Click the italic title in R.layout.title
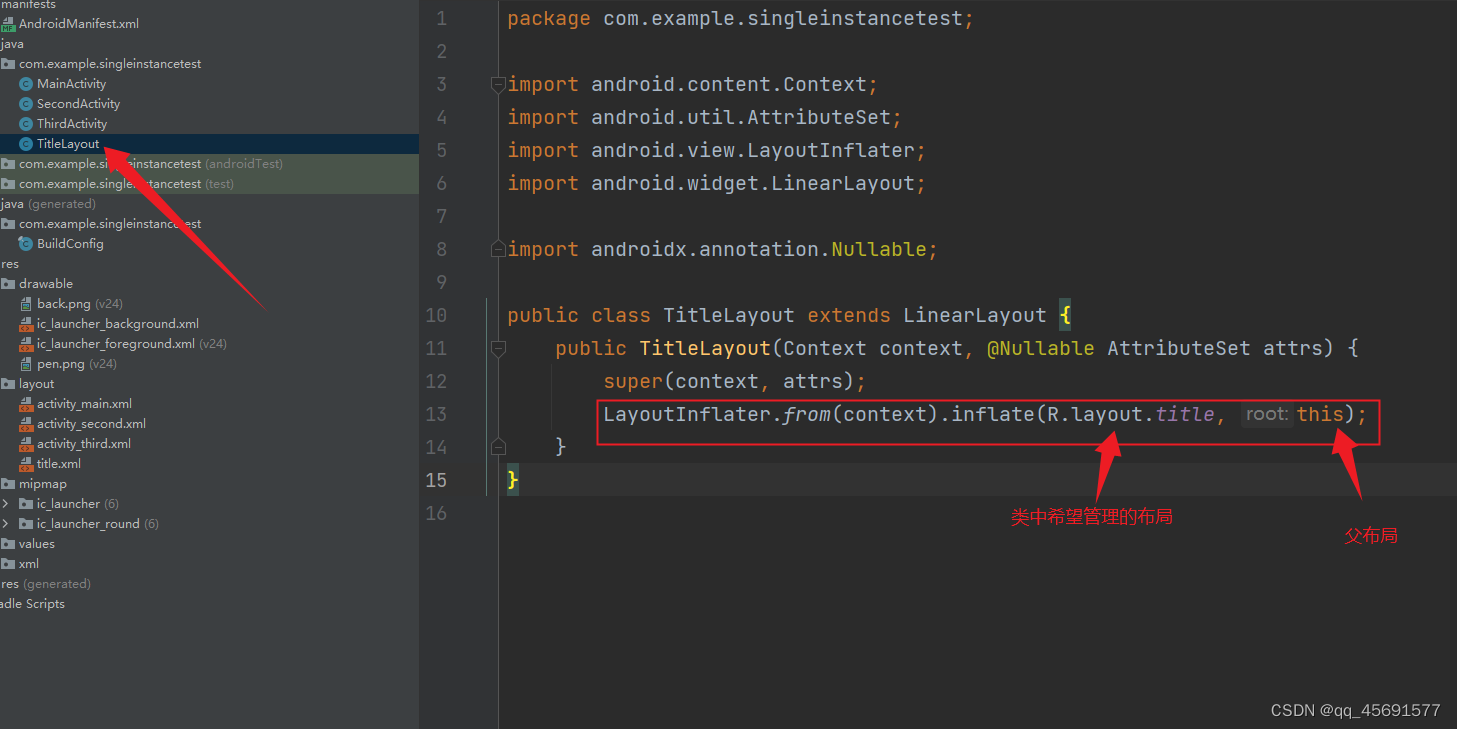This screenshot has height=729, width=1457. coord(1184,414)
